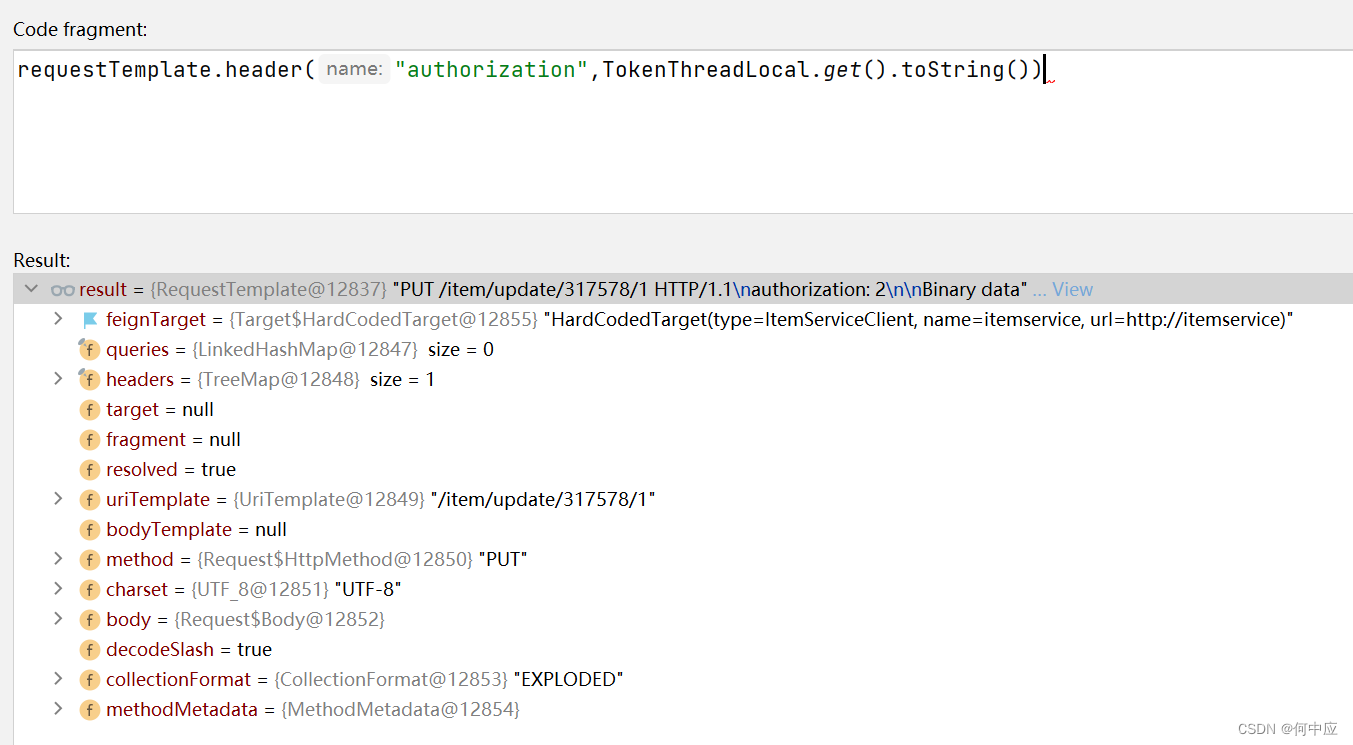Collapse the result node with the chevron
Screen dimensions: 1353x745
[x=30, y=288]
